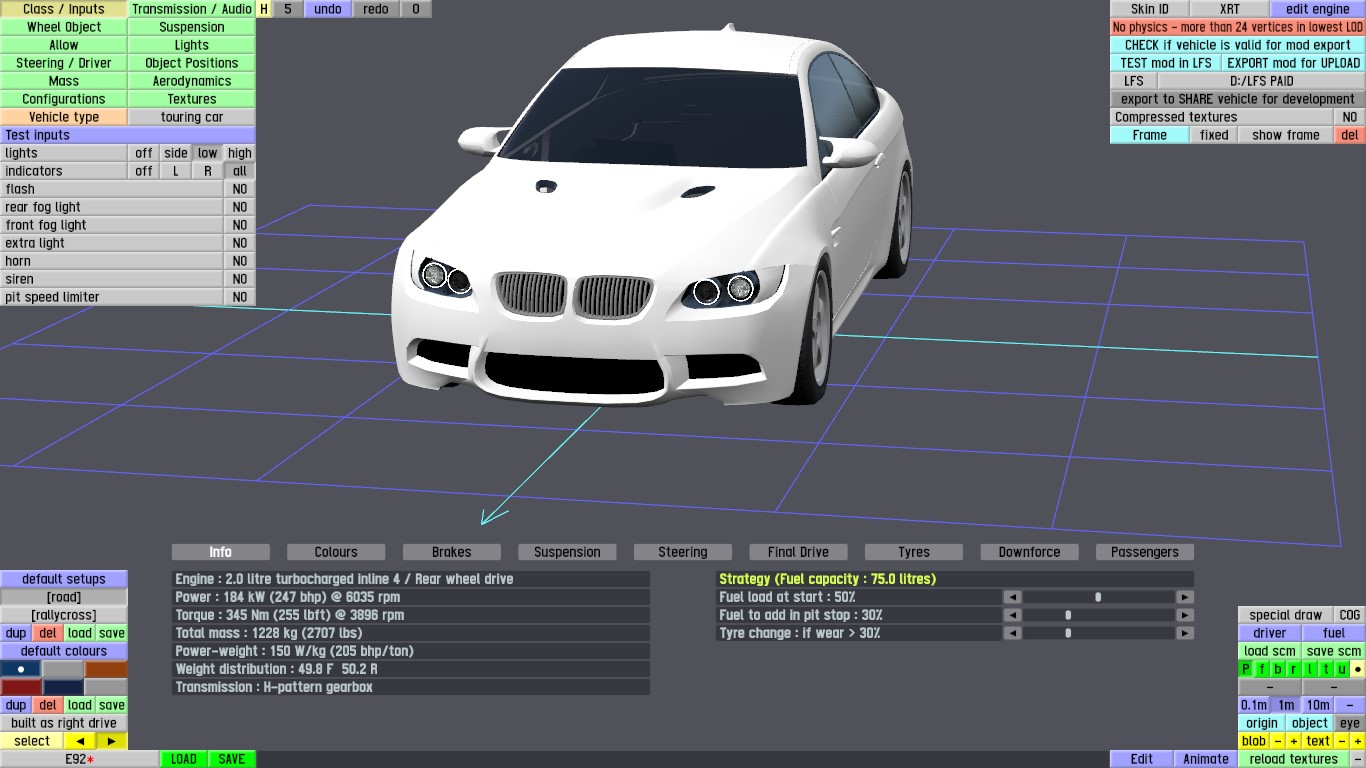Switch to the Brakes tab
Viewport: 1366px width, 768px height.
point(452,552)
